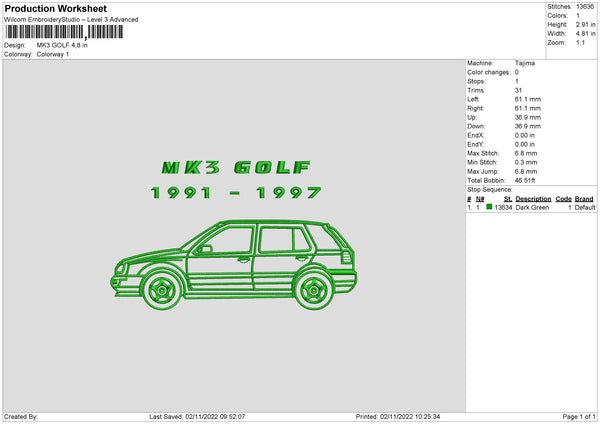The width and height of the screenshot is (600, 424).
Task: Click the St. column header
Action: 508,199
